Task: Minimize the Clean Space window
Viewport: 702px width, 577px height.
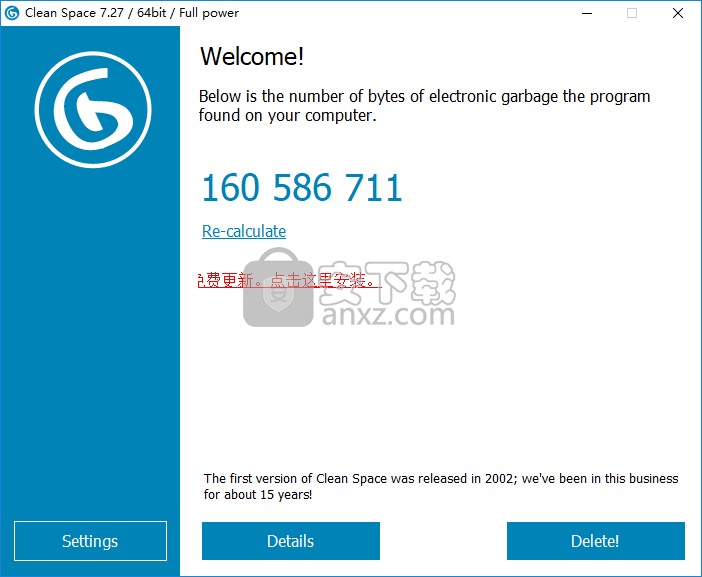Action: click(x=587, y=13)
